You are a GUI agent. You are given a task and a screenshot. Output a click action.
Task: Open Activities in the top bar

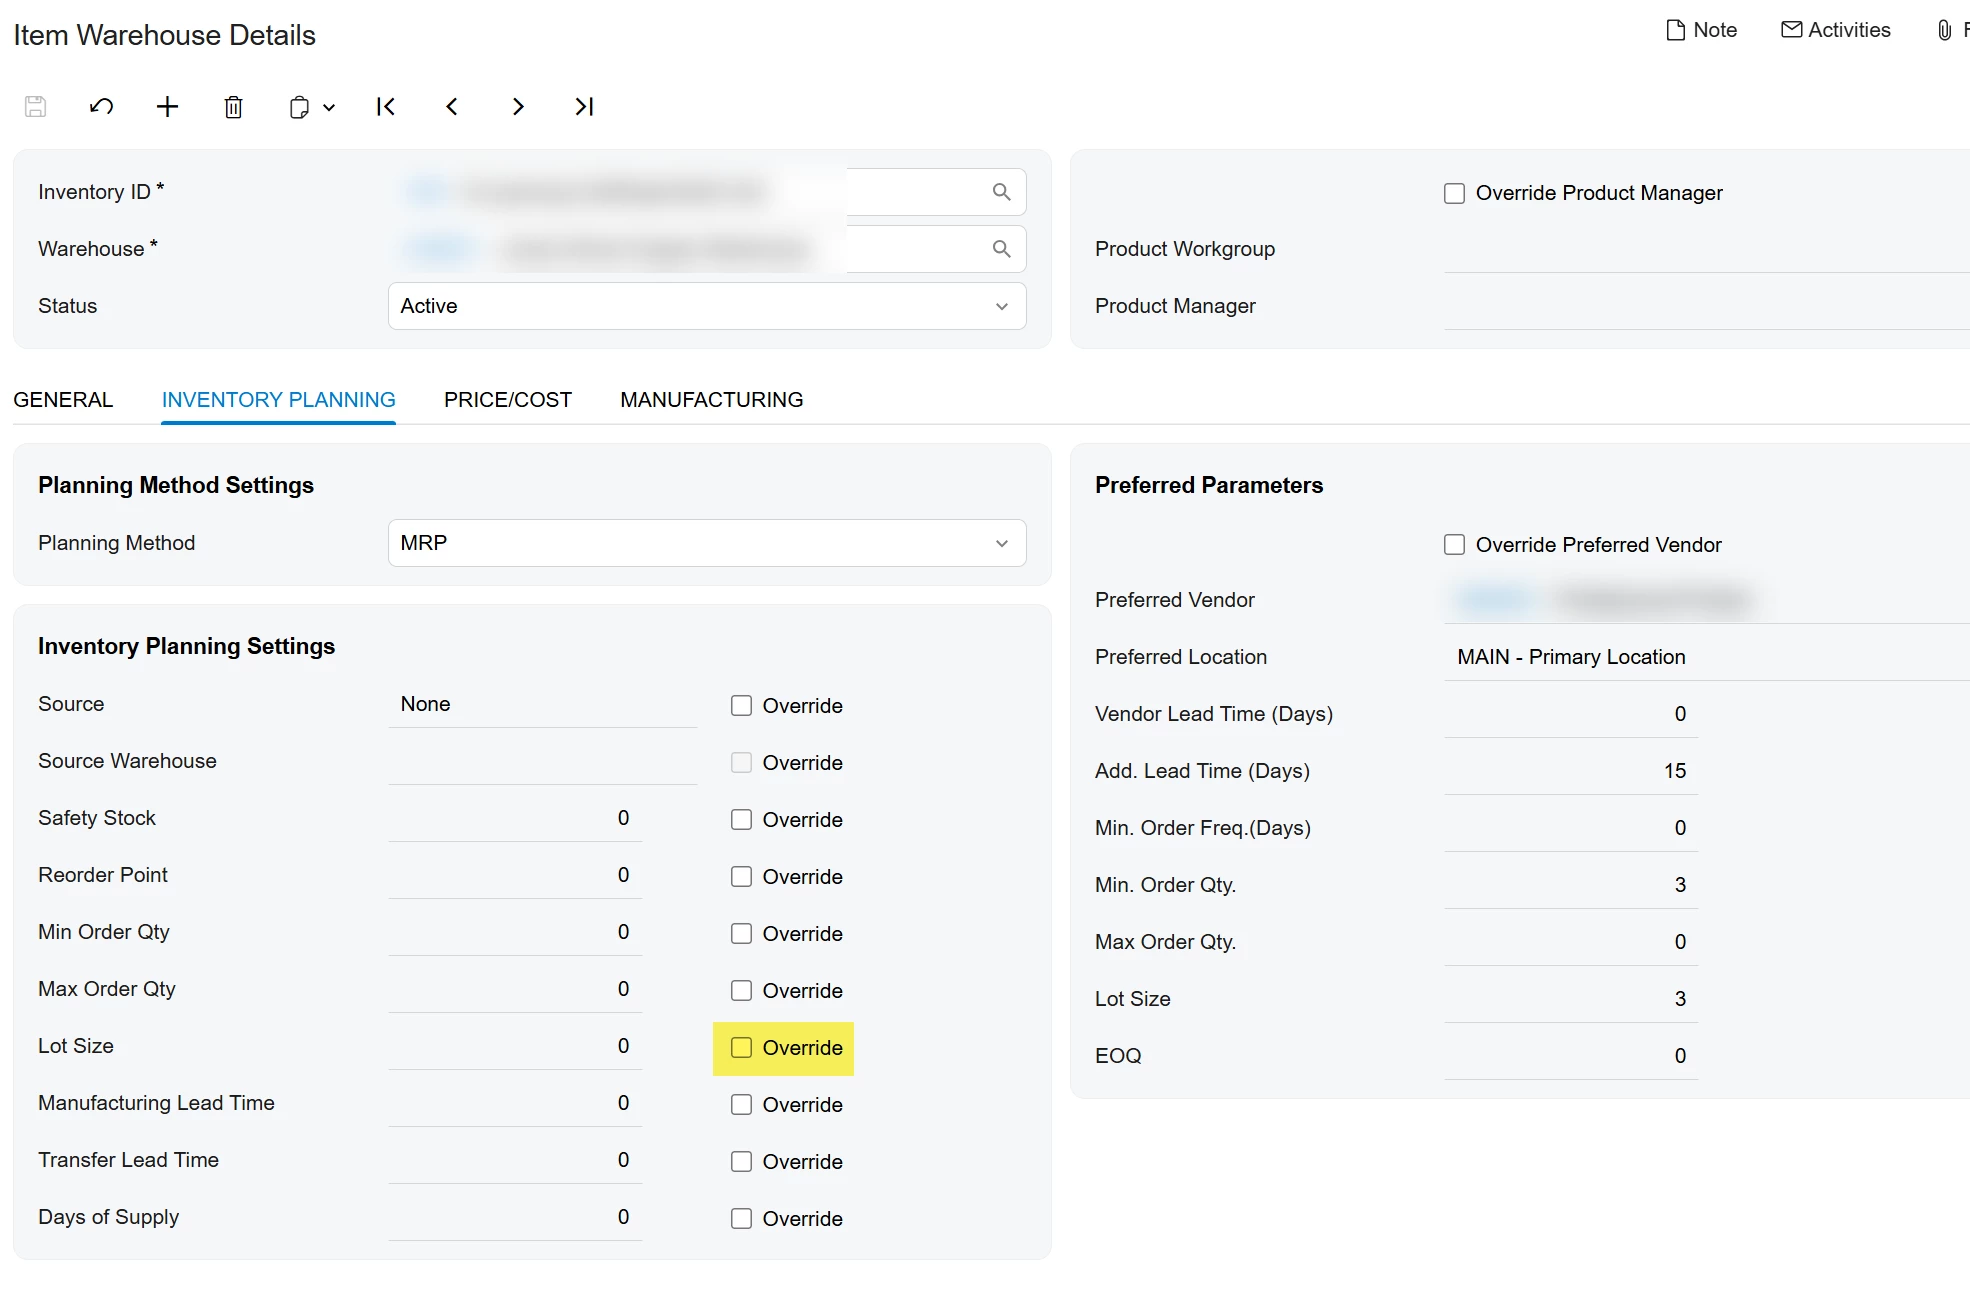click(x=1836, y=30)
